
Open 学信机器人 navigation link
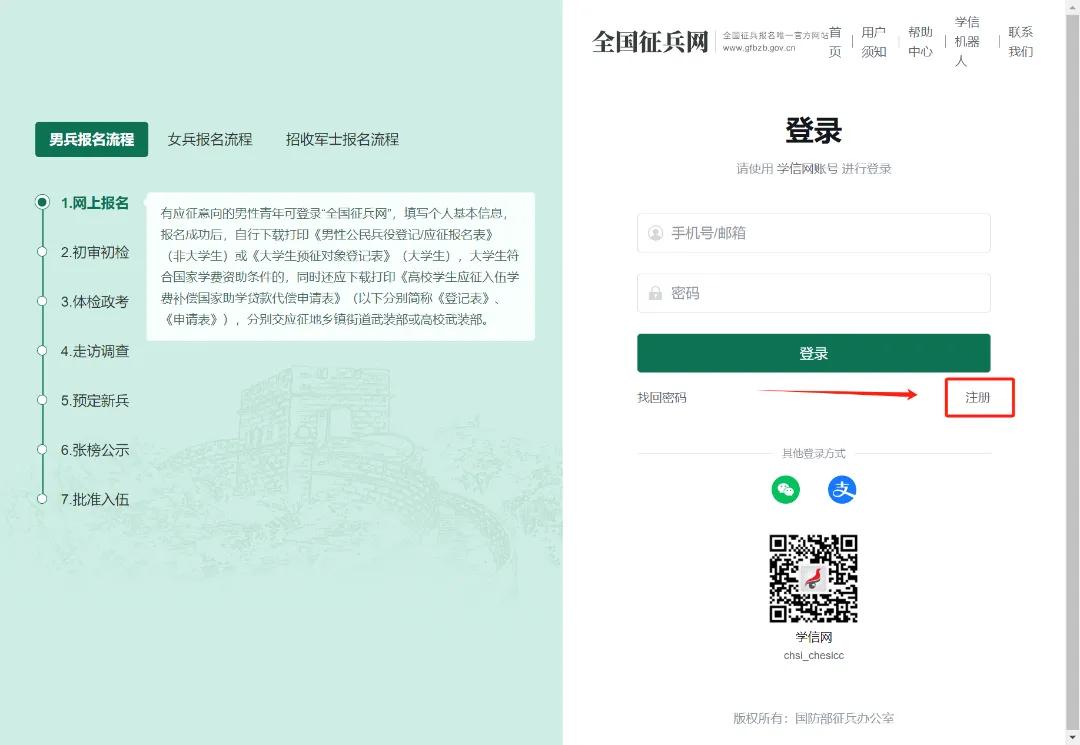(967, 42)
